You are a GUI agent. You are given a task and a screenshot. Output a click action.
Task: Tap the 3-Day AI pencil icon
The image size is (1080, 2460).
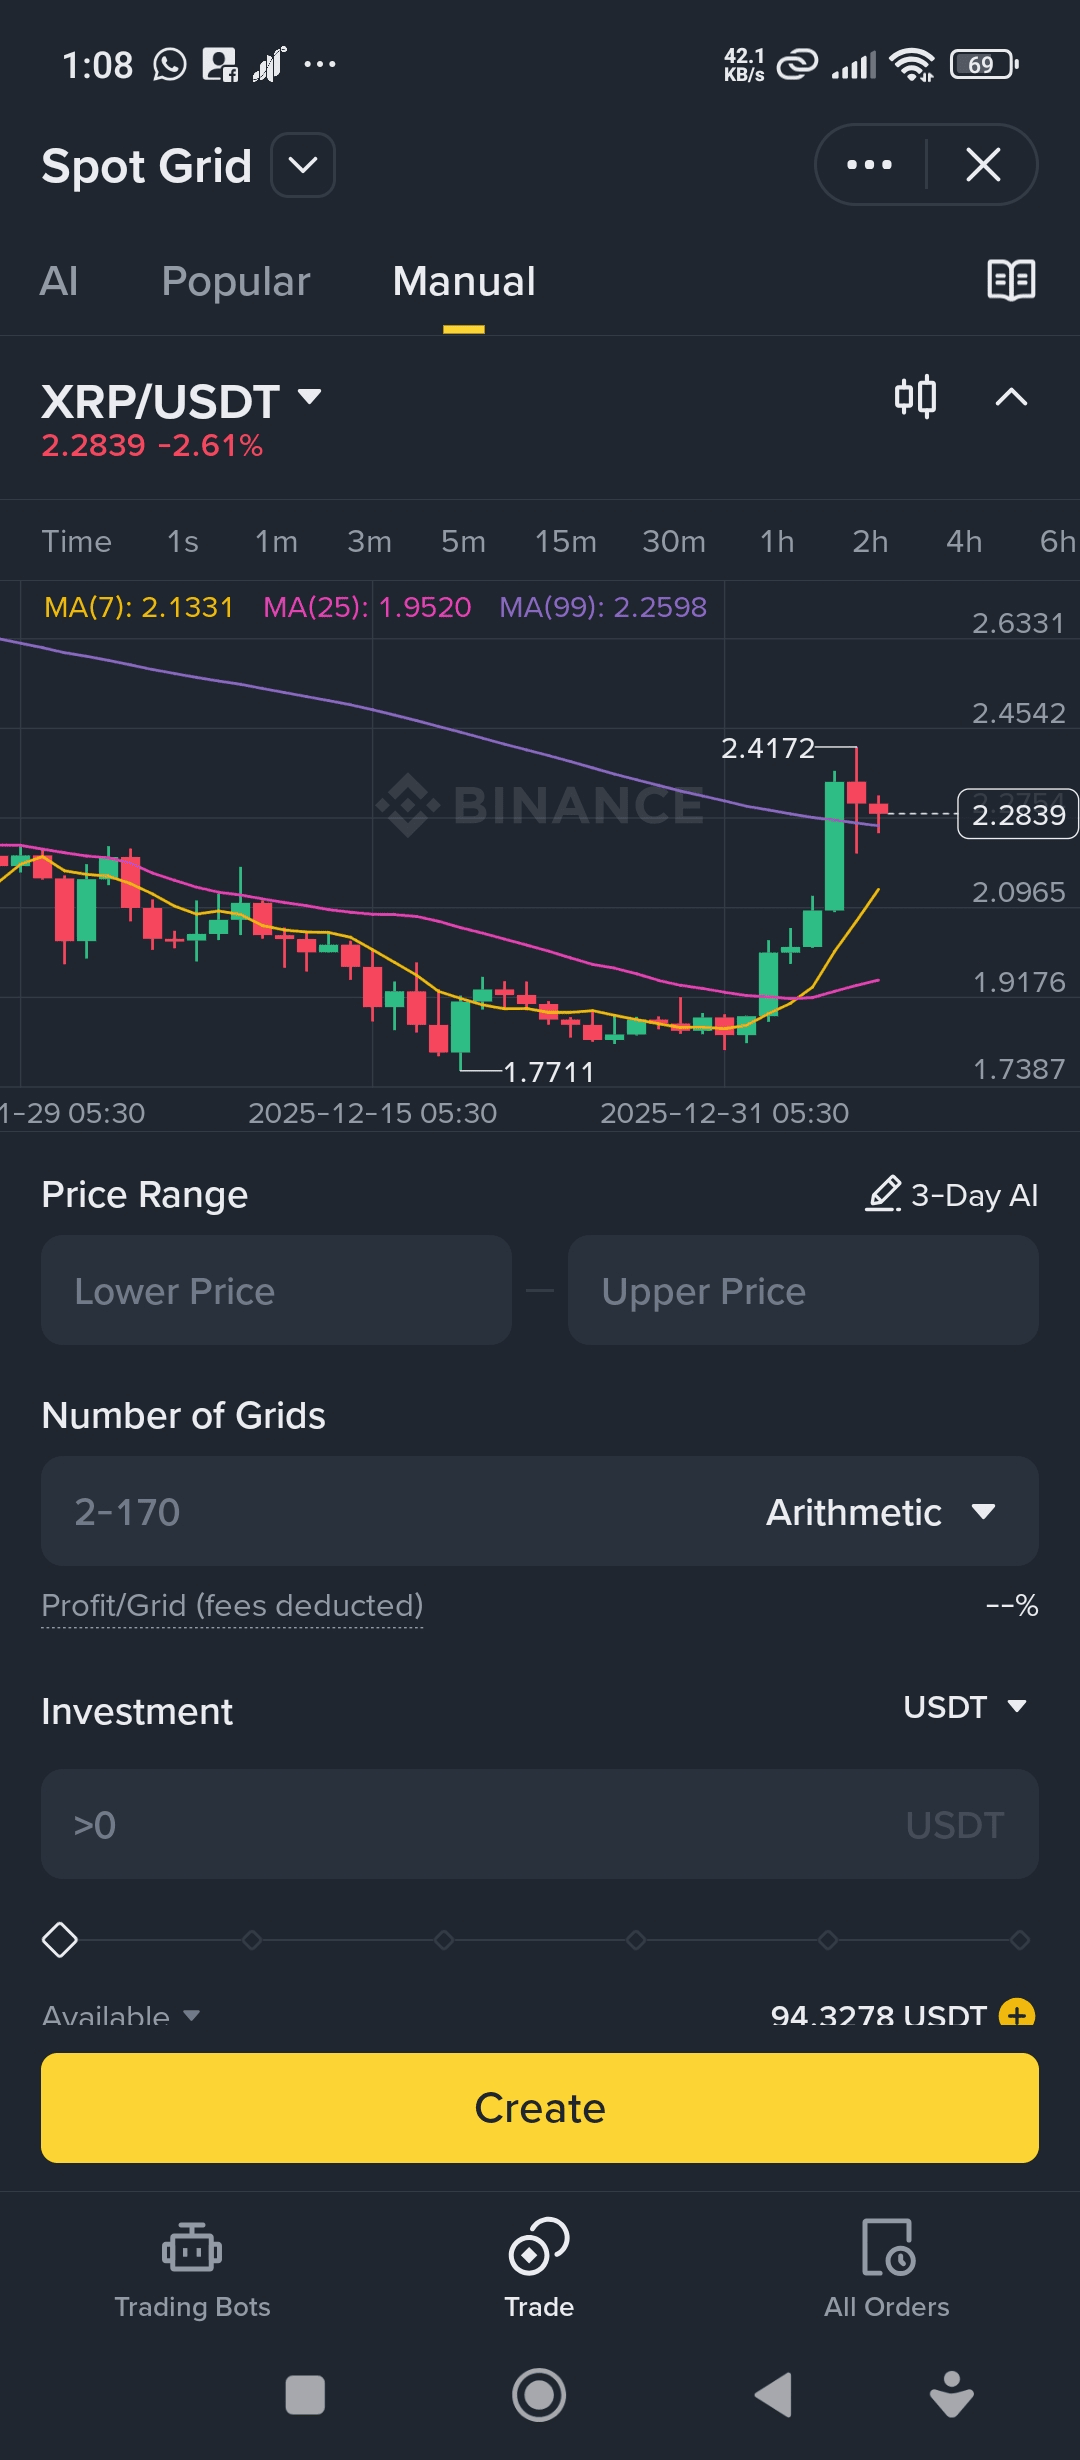[883, 1194]
